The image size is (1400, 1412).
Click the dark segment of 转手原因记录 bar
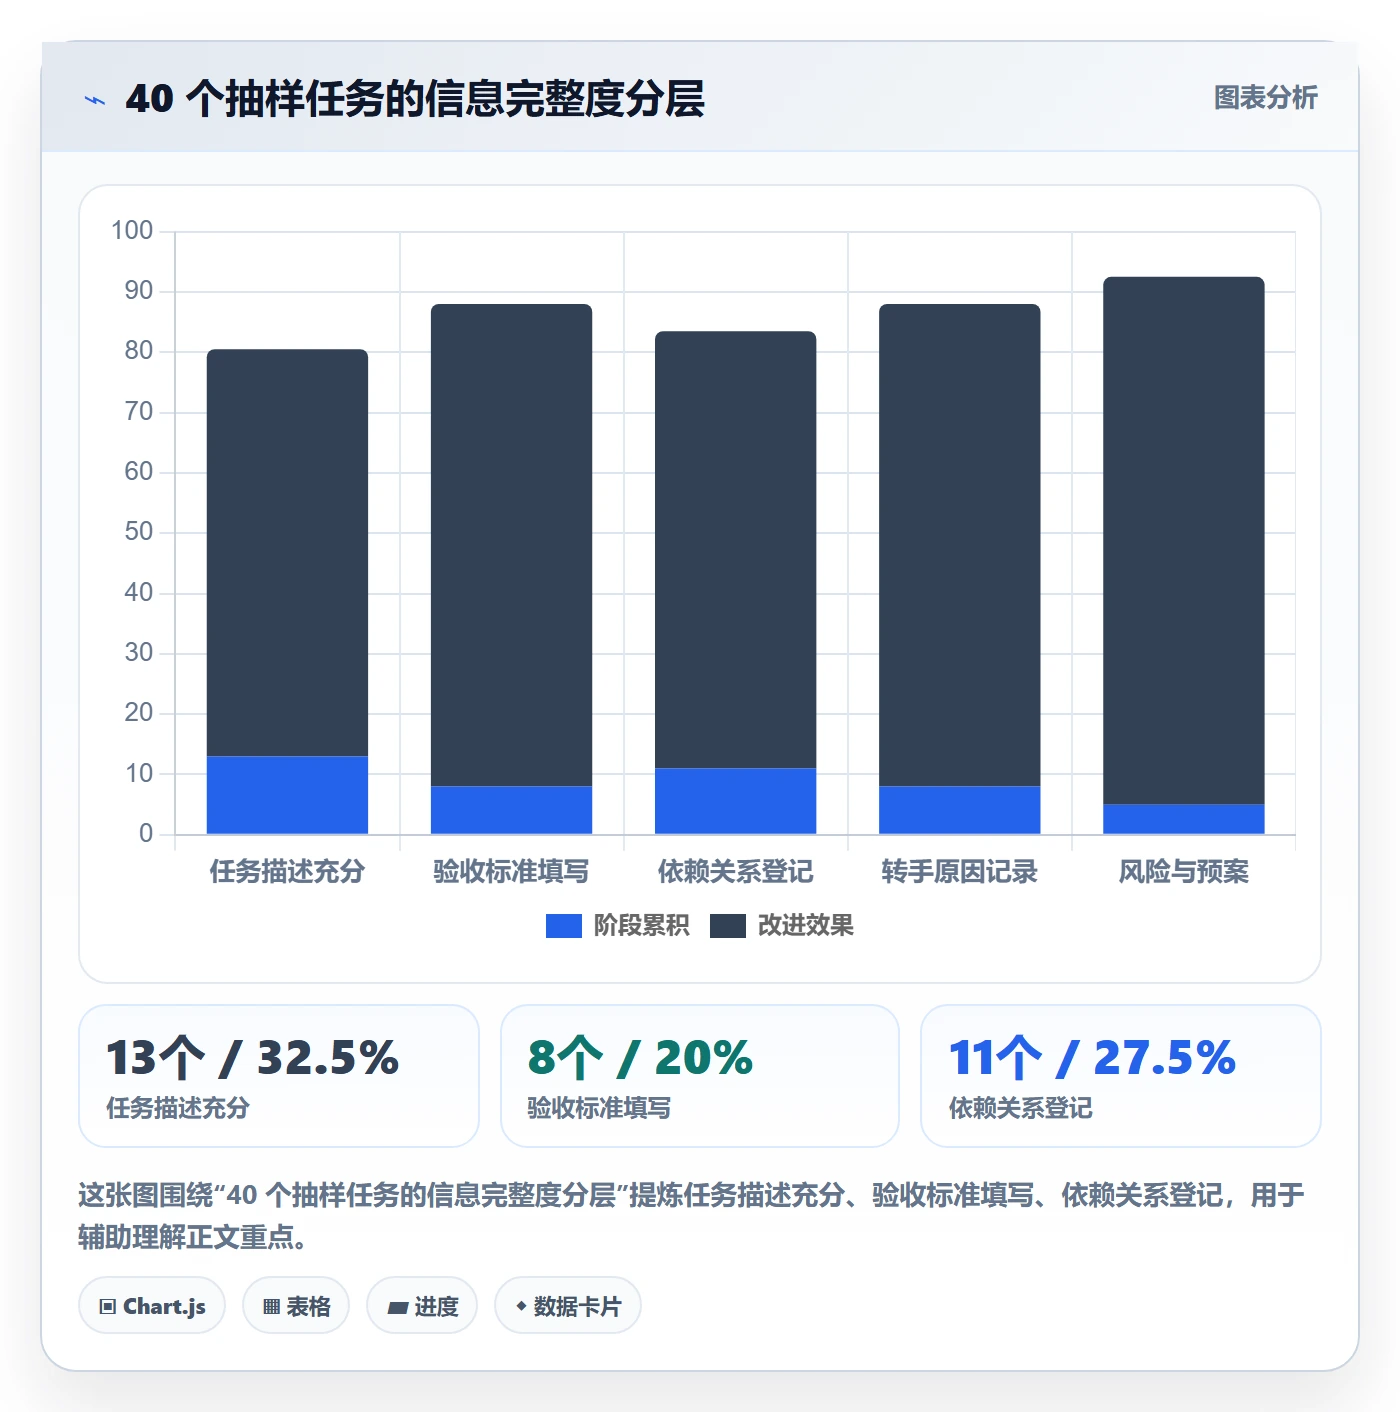[959, 545]
